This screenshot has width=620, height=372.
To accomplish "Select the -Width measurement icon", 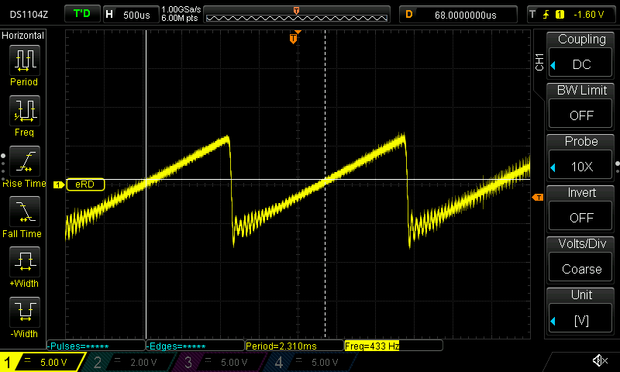I will coord(24,312).
